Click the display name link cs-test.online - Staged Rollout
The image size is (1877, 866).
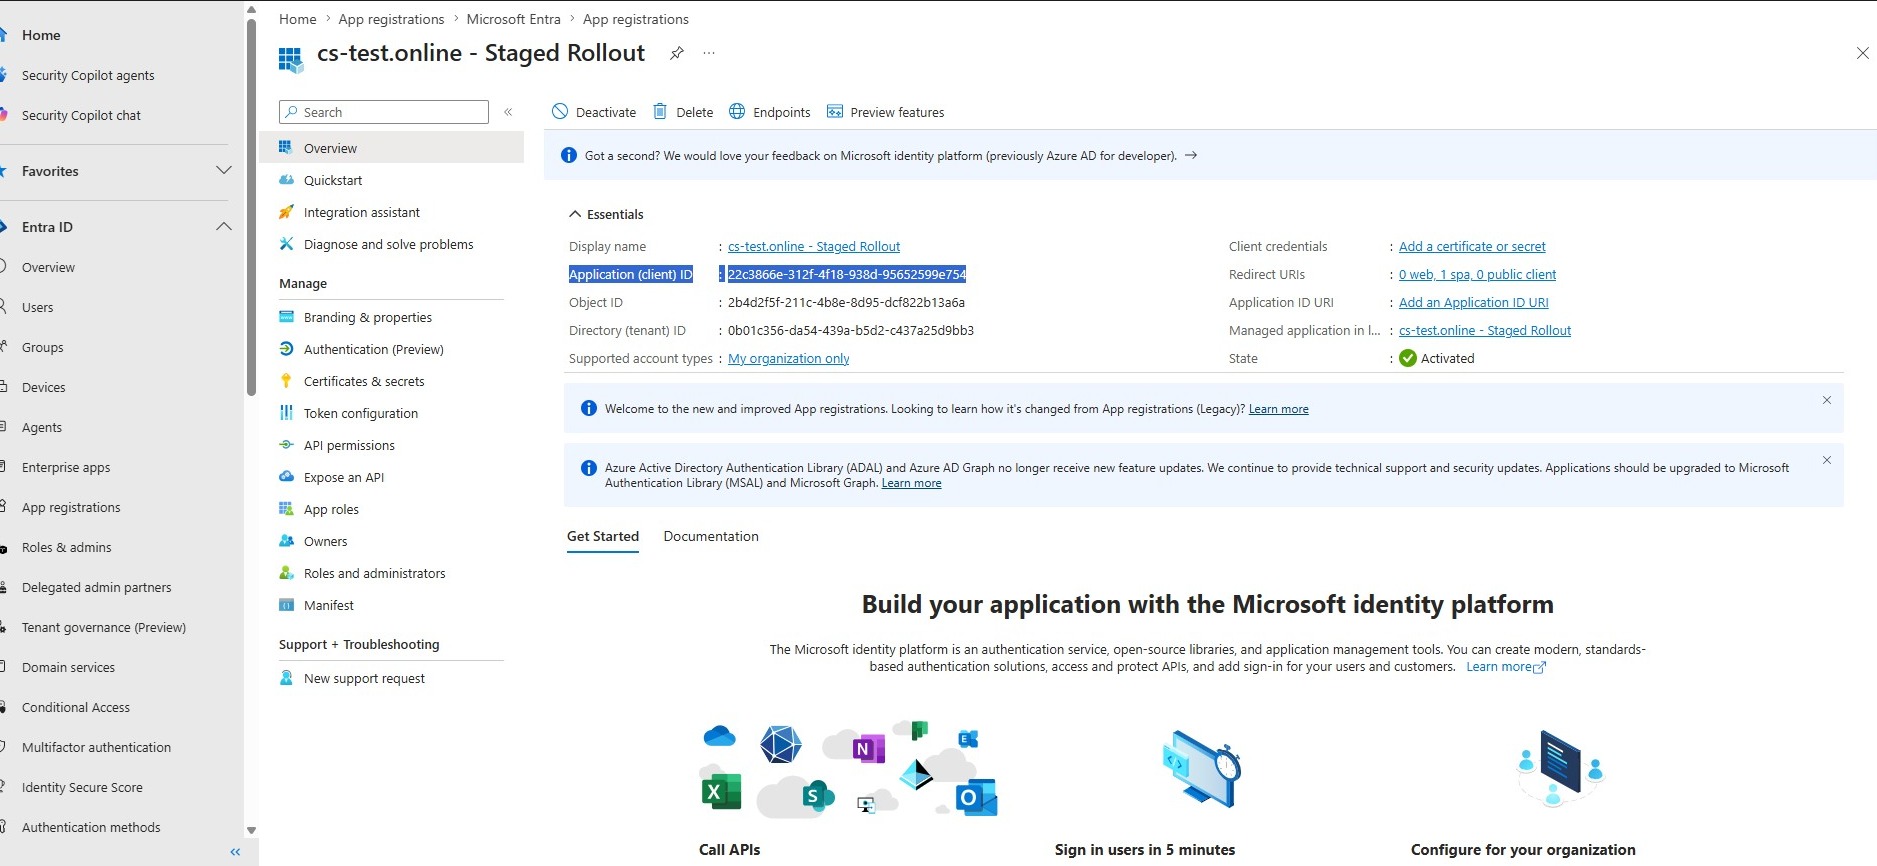(814, 247)
